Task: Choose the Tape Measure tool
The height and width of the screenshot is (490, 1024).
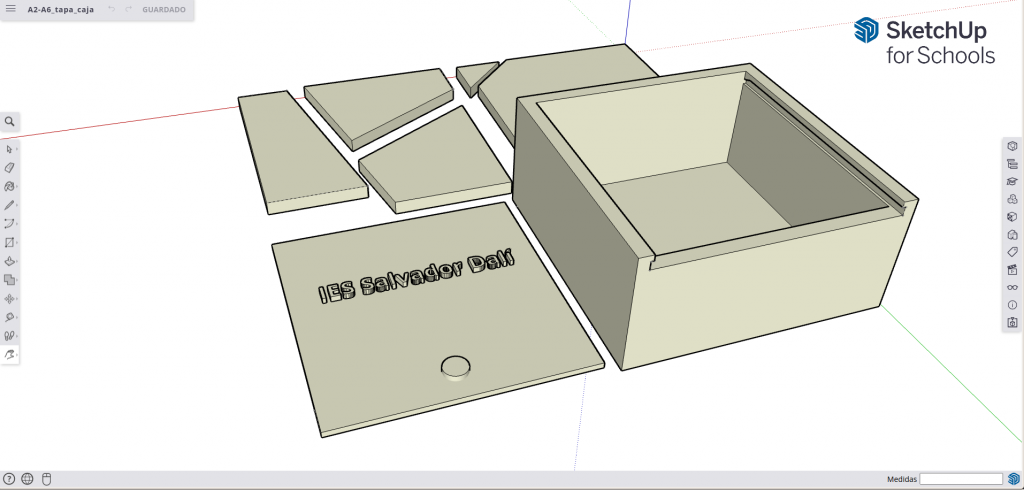Action: (9, 317)
